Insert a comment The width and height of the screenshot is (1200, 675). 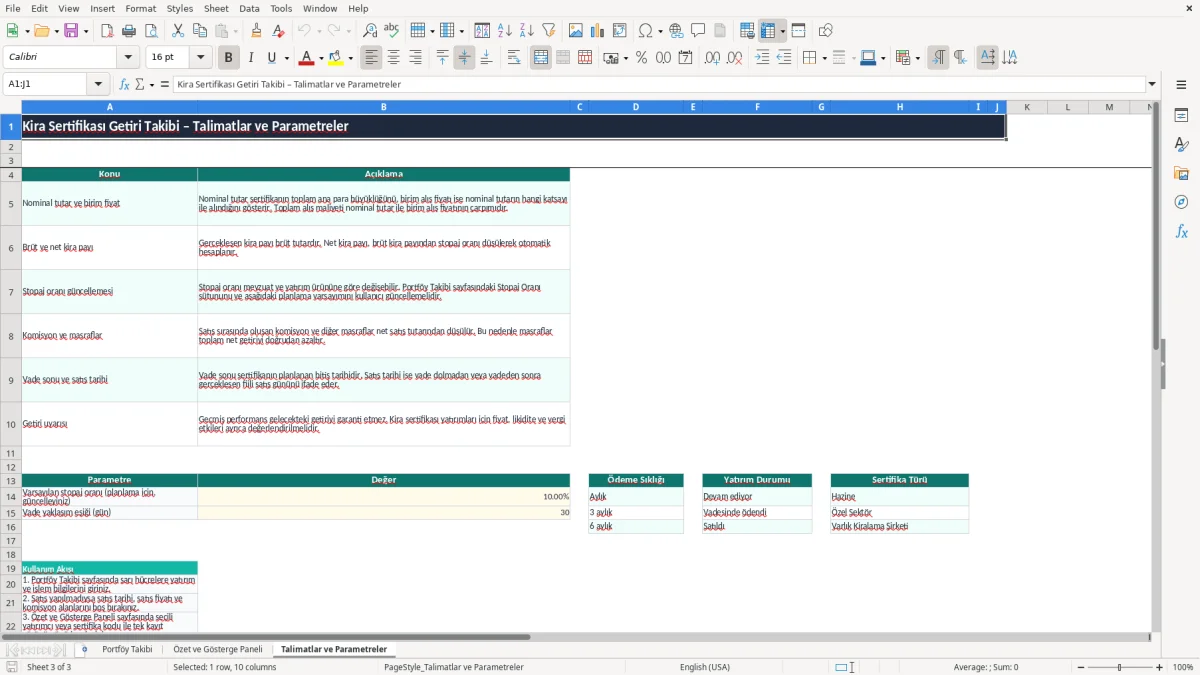pyautogui.click(x=698, y=31)
